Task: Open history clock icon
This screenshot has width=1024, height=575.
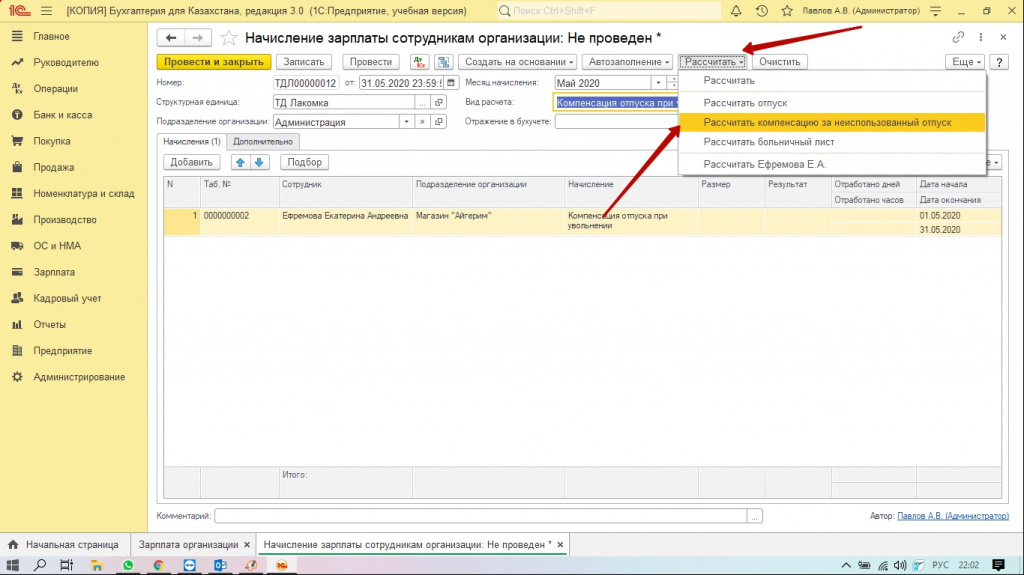Action: pyautogui.click(x=761, y=11)
